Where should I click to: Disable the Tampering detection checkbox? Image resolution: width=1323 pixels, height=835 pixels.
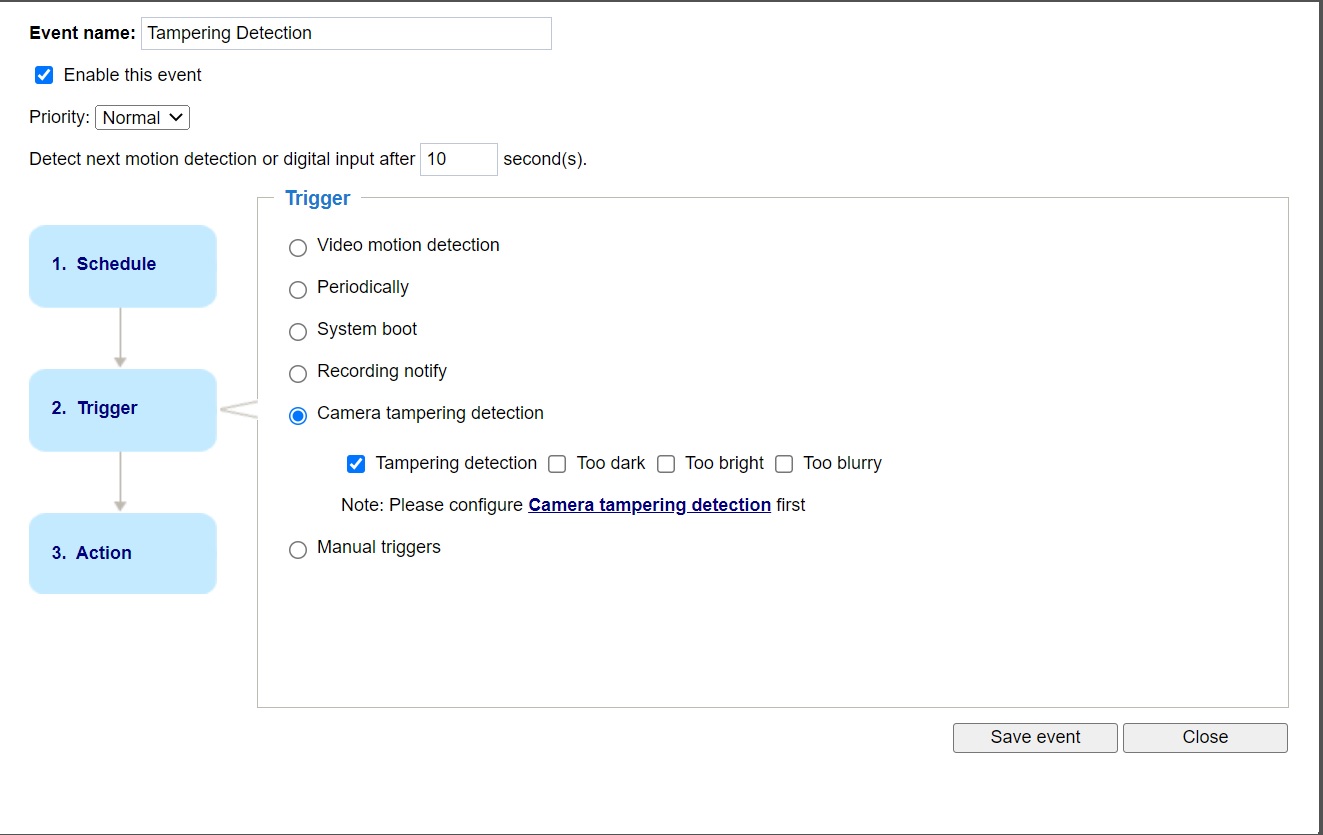coord(356,463)
